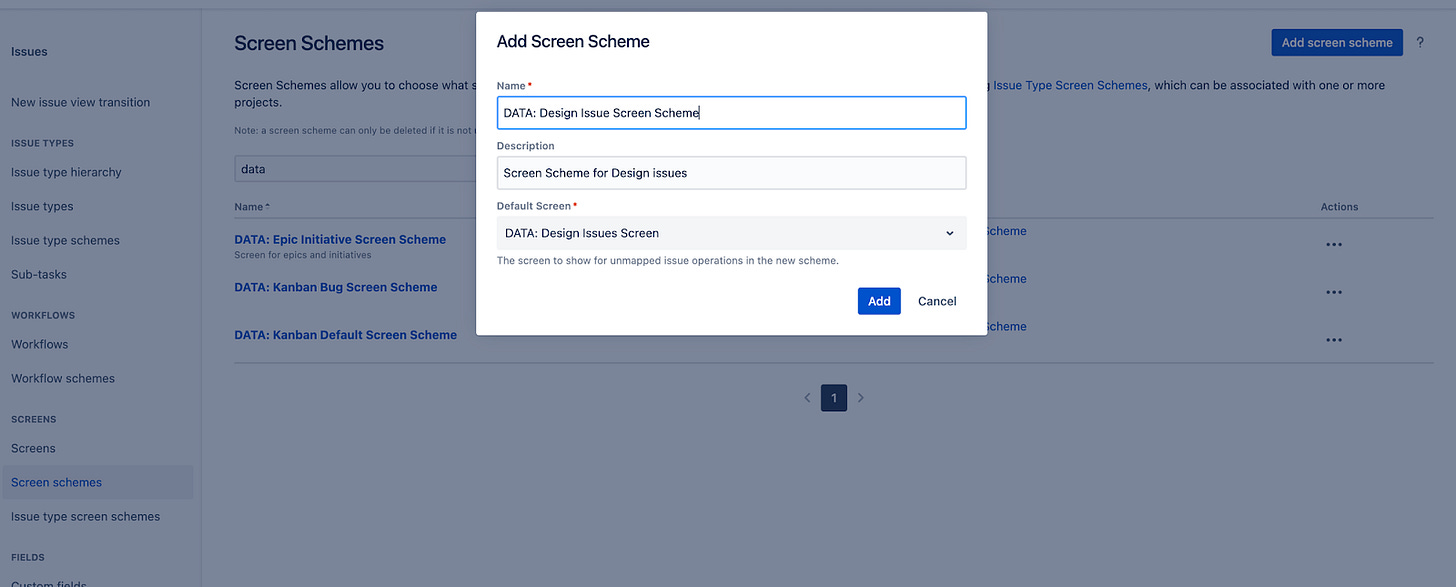Navigate to Workflows in the sidebar
This screenshot has width=1456, height=587.
coord(39,344)
